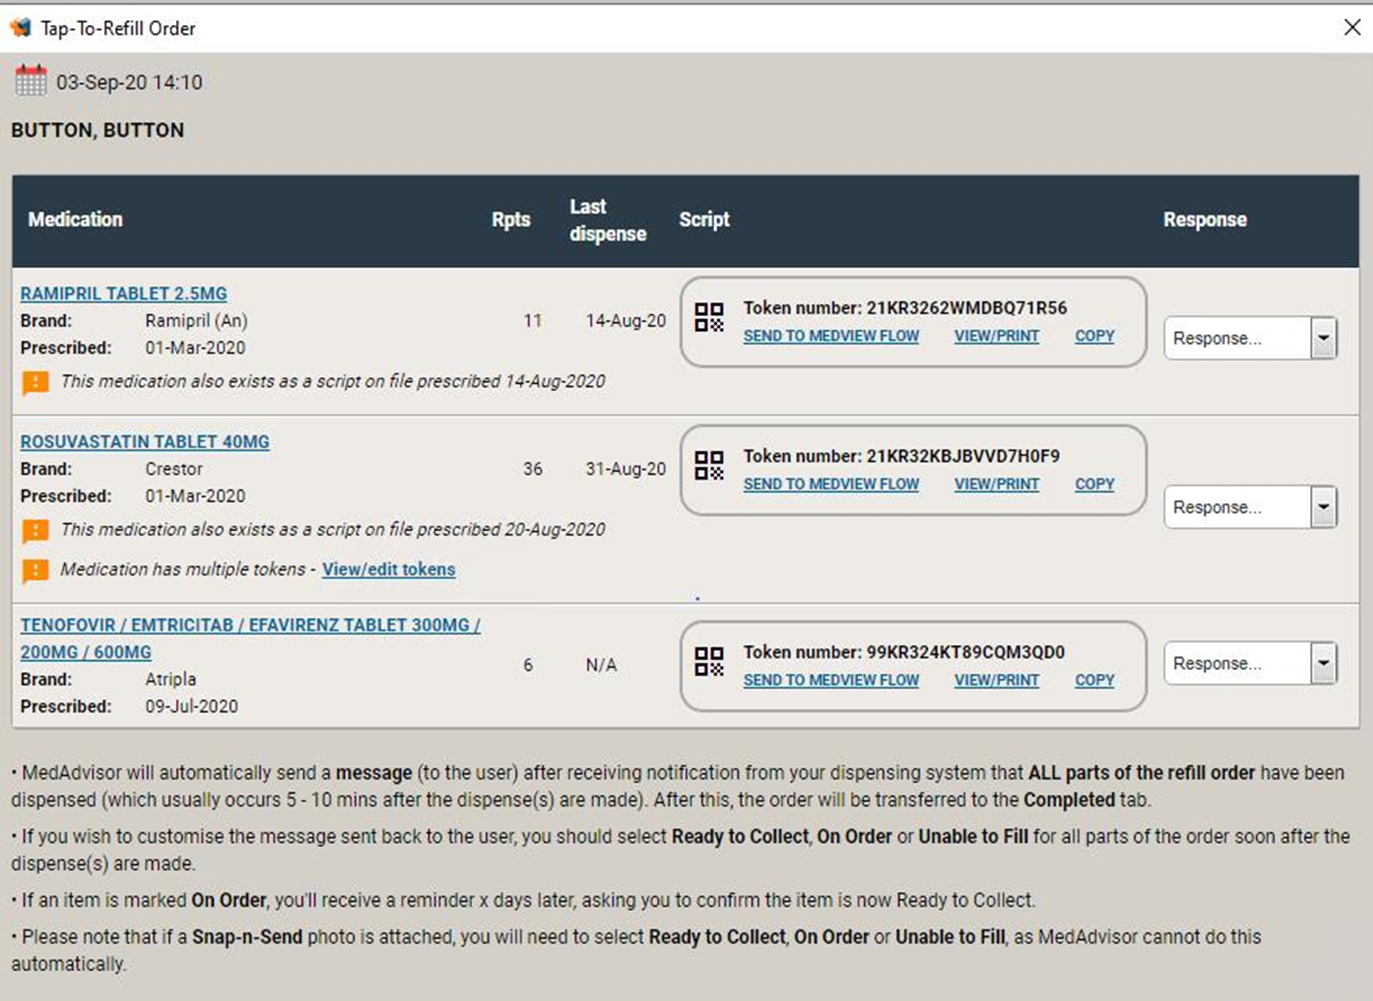
Task: Click the N/A last dispense value
Action: coord(601,665)
